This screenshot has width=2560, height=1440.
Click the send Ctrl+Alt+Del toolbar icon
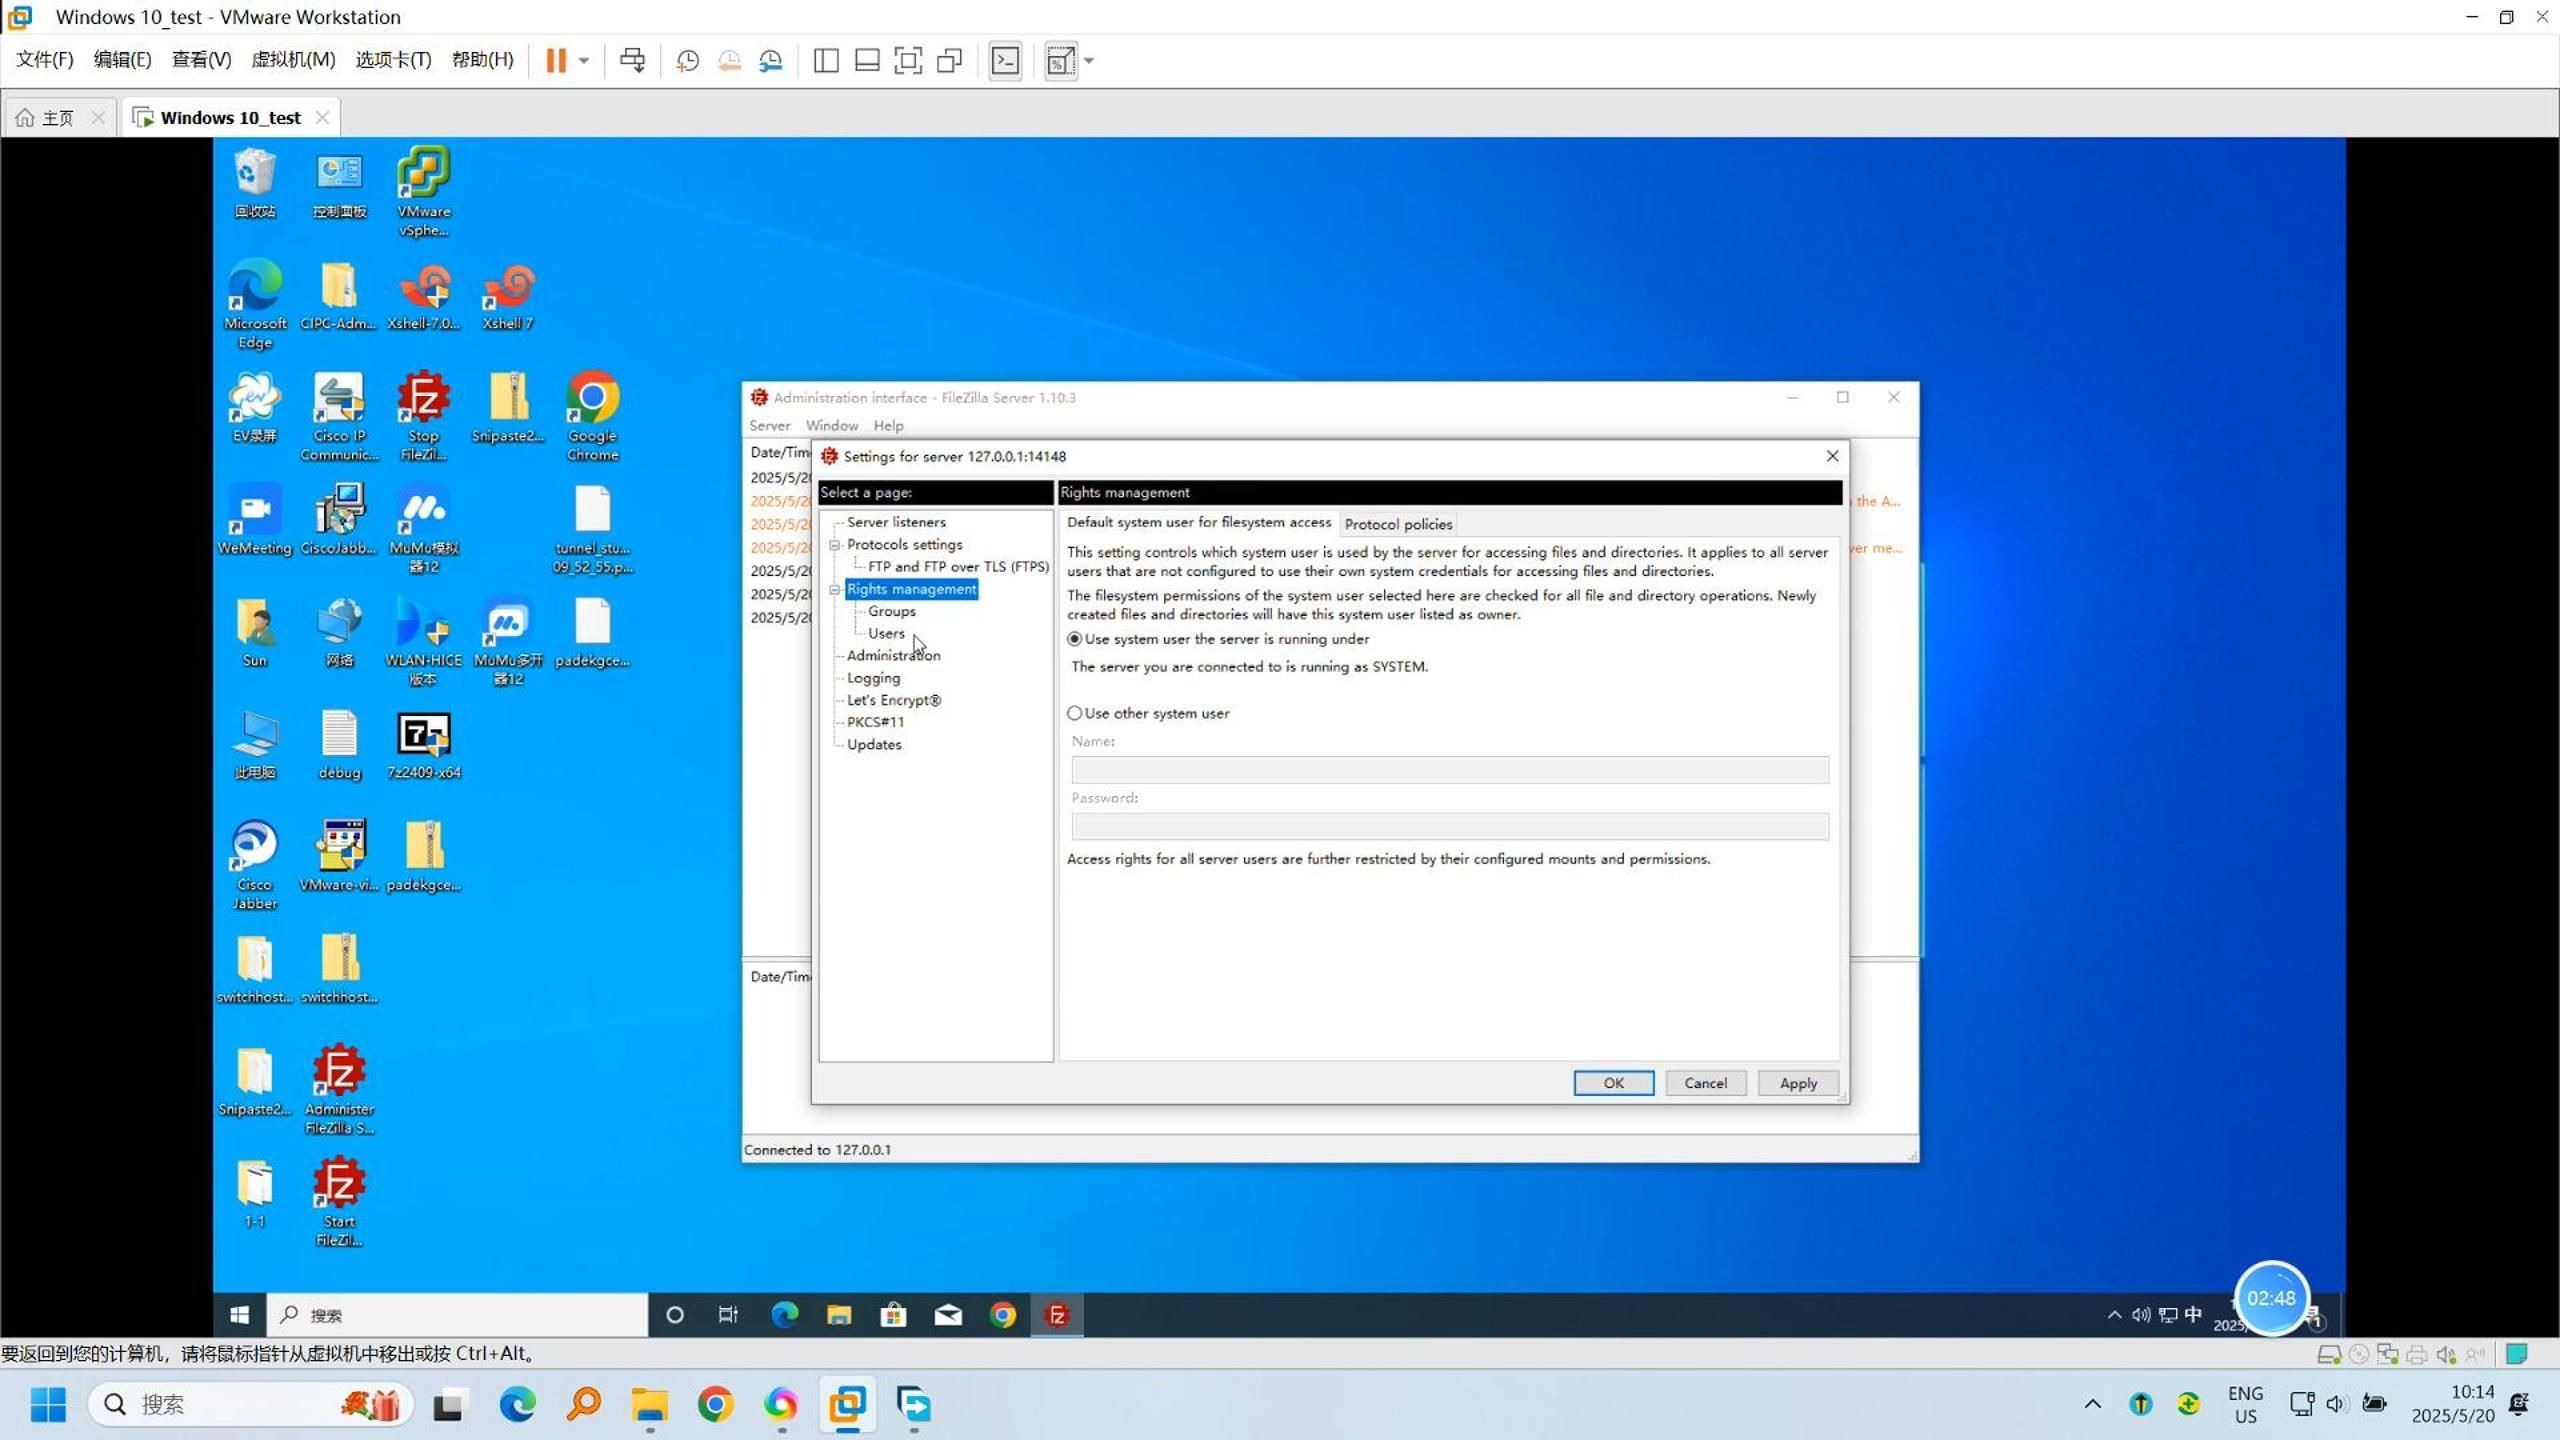coord(632,61)
